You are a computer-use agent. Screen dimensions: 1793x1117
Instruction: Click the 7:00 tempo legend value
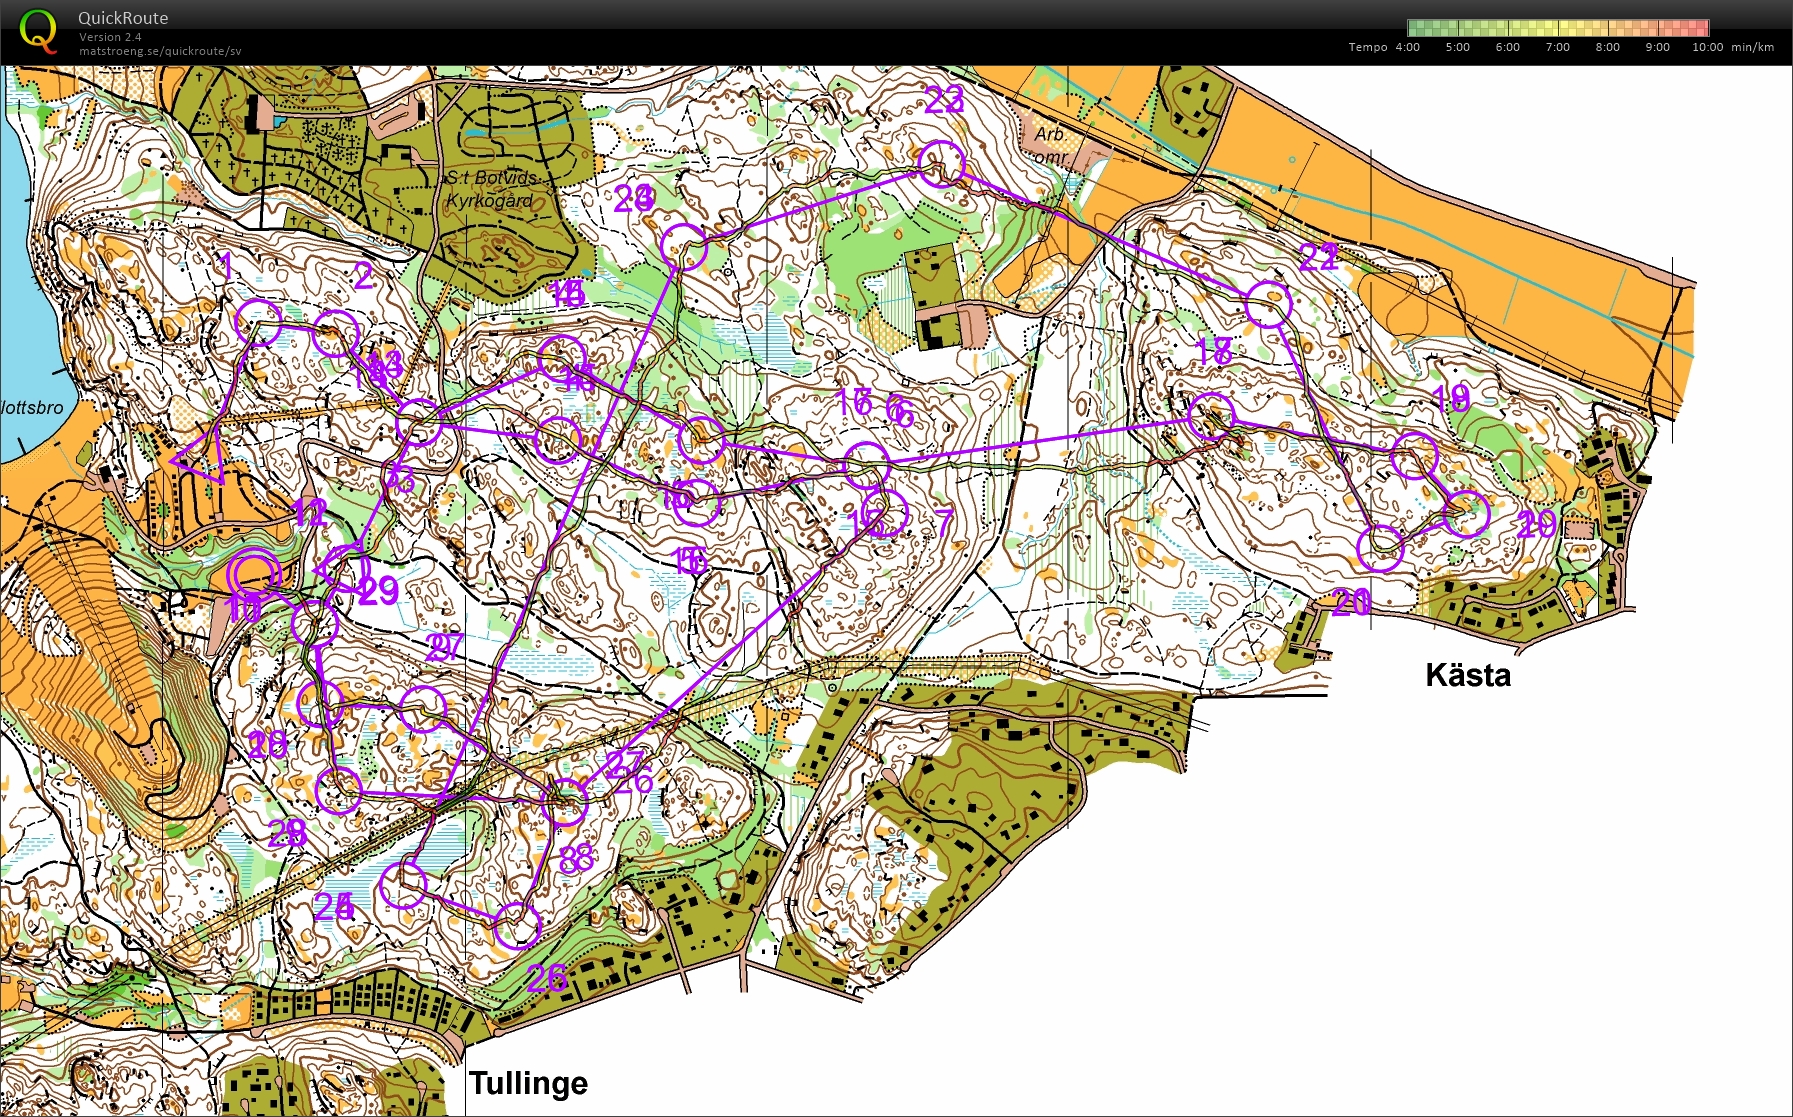[1557, 47]
